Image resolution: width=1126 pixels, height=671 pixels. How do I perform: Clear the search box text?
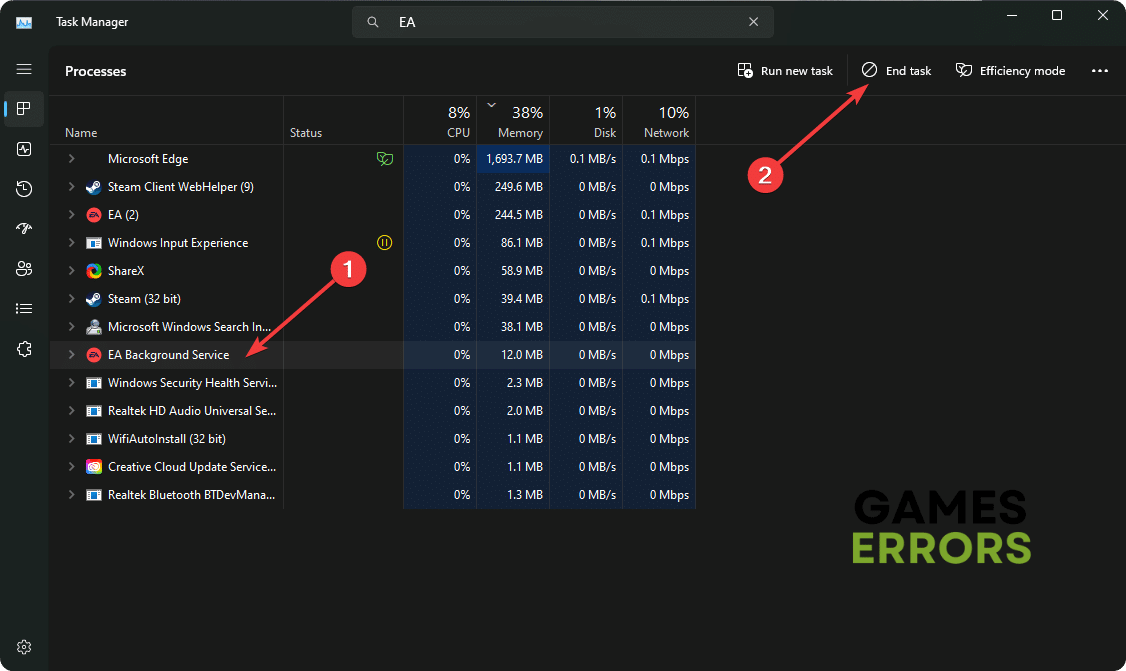(753, 22)
